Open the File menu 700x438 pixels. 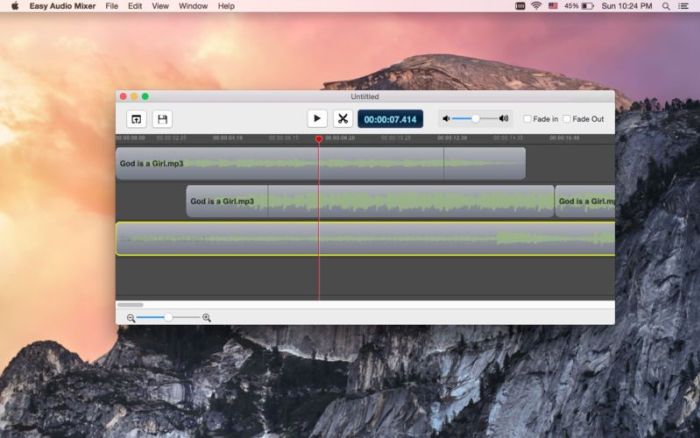[111, 6]
